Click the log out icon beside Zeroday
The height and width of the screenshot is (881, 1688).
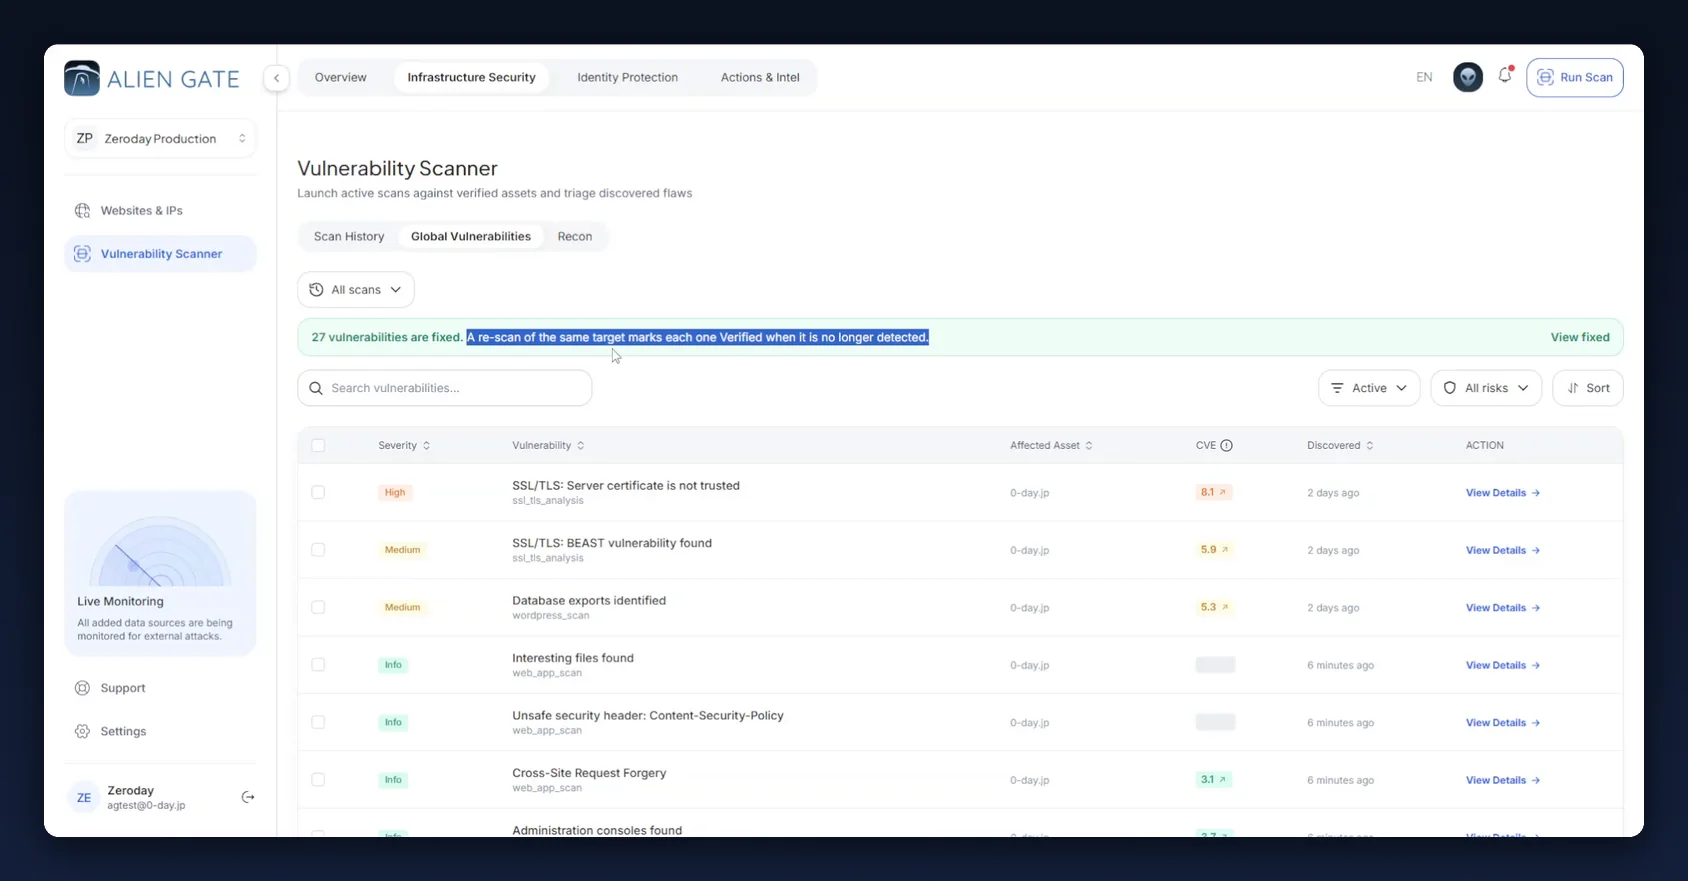pyautogui.click(x=248, y=797)
